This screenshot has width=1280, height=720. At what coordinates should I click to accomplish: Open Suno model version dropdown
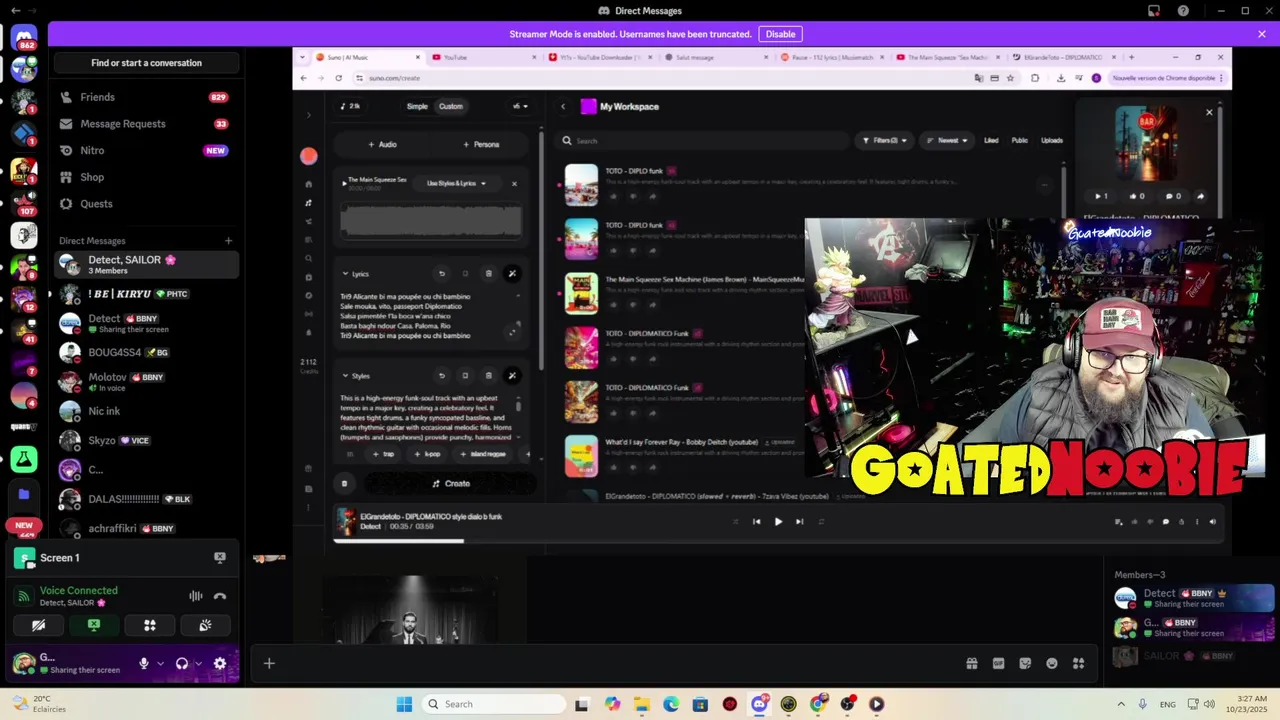point(520,106)
